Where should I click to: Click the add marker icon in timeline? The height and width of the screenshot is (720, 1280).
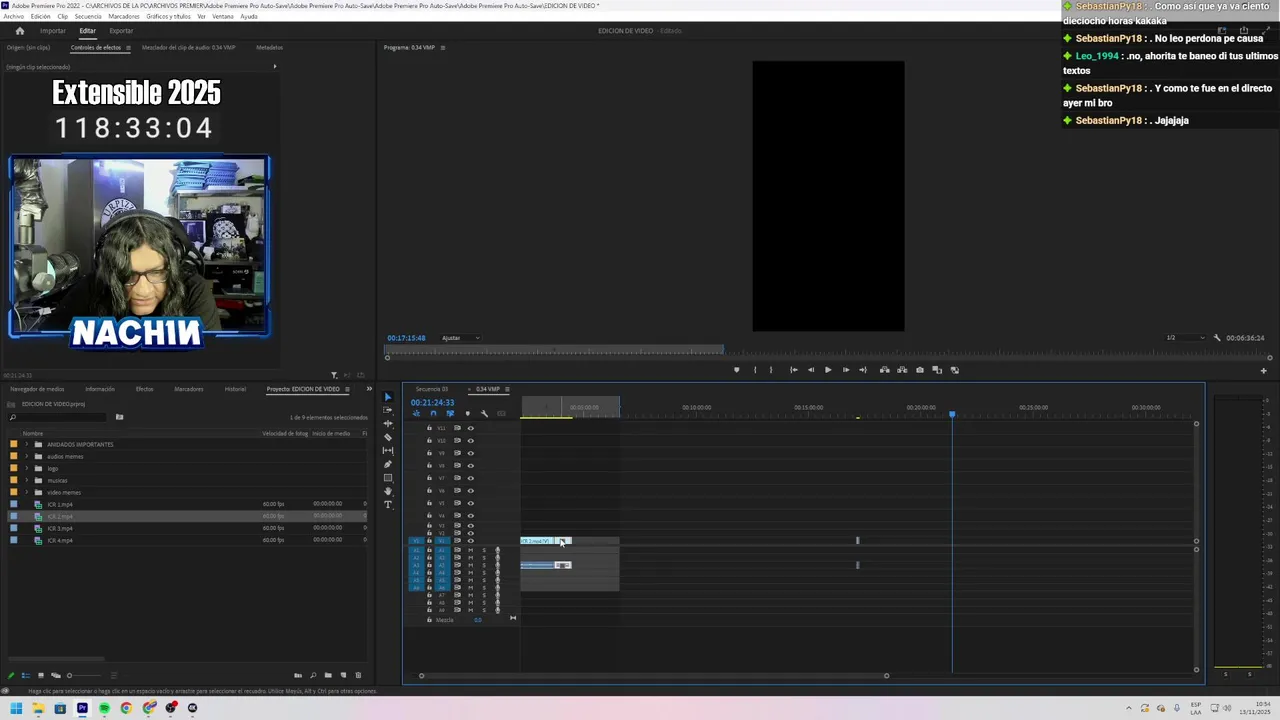(468, 414)
